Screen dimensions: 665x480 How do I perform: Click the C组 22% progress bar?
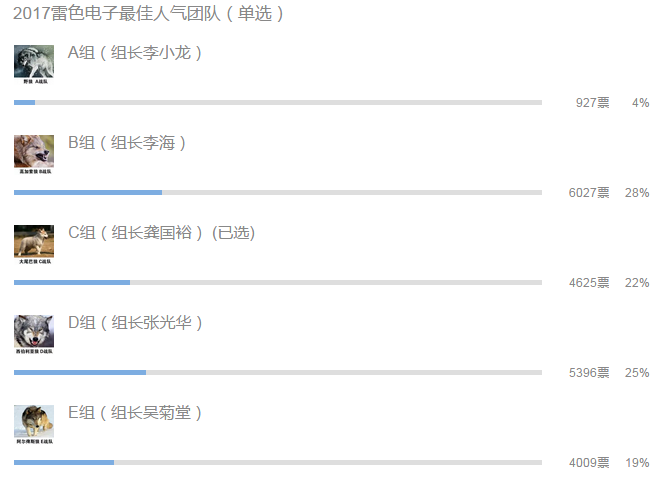click(x=278, y=282)
